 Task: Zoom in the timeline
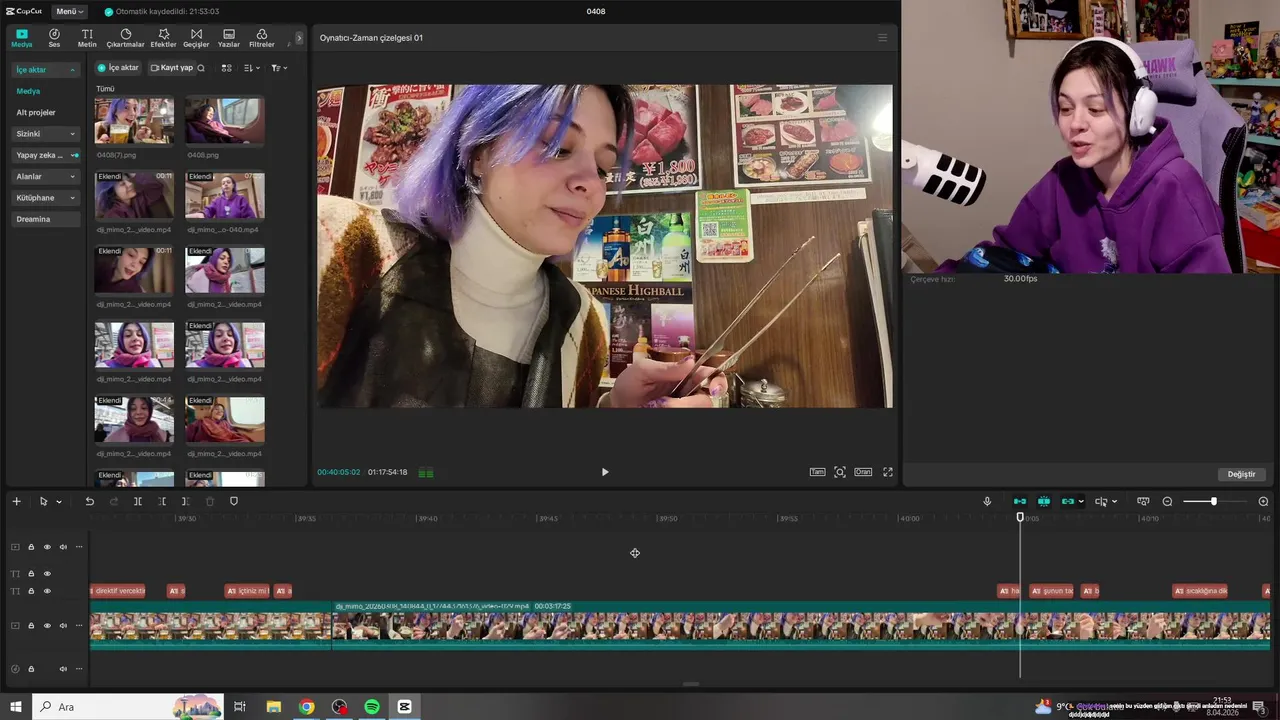[x=1263, y=501]
